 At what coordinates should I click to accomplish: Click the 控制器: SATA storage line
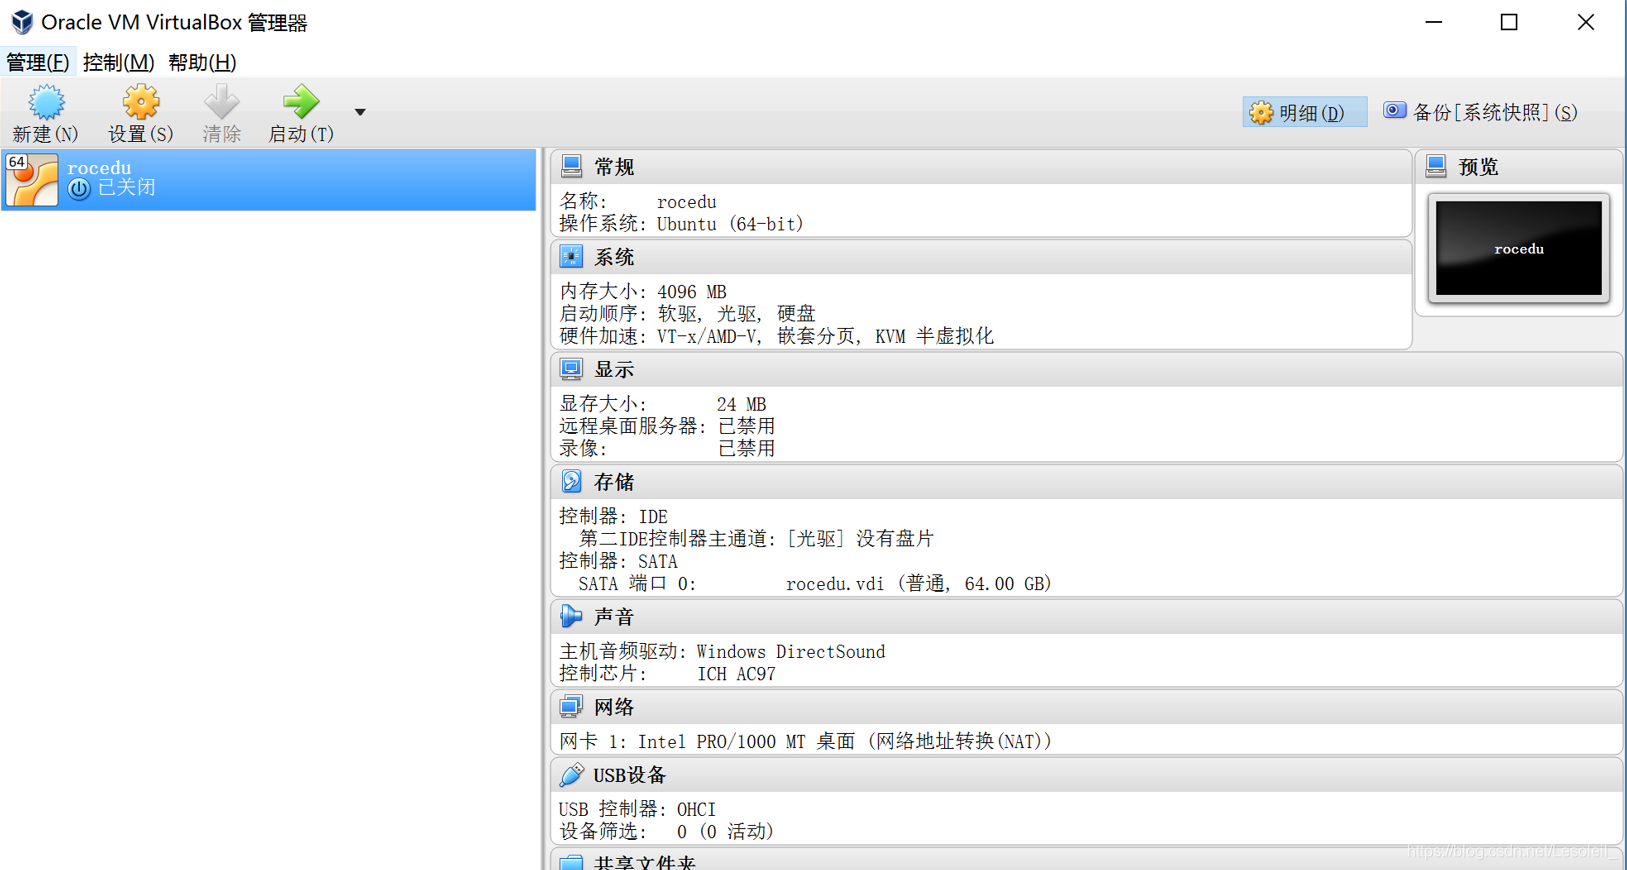[x=618, y=561]
